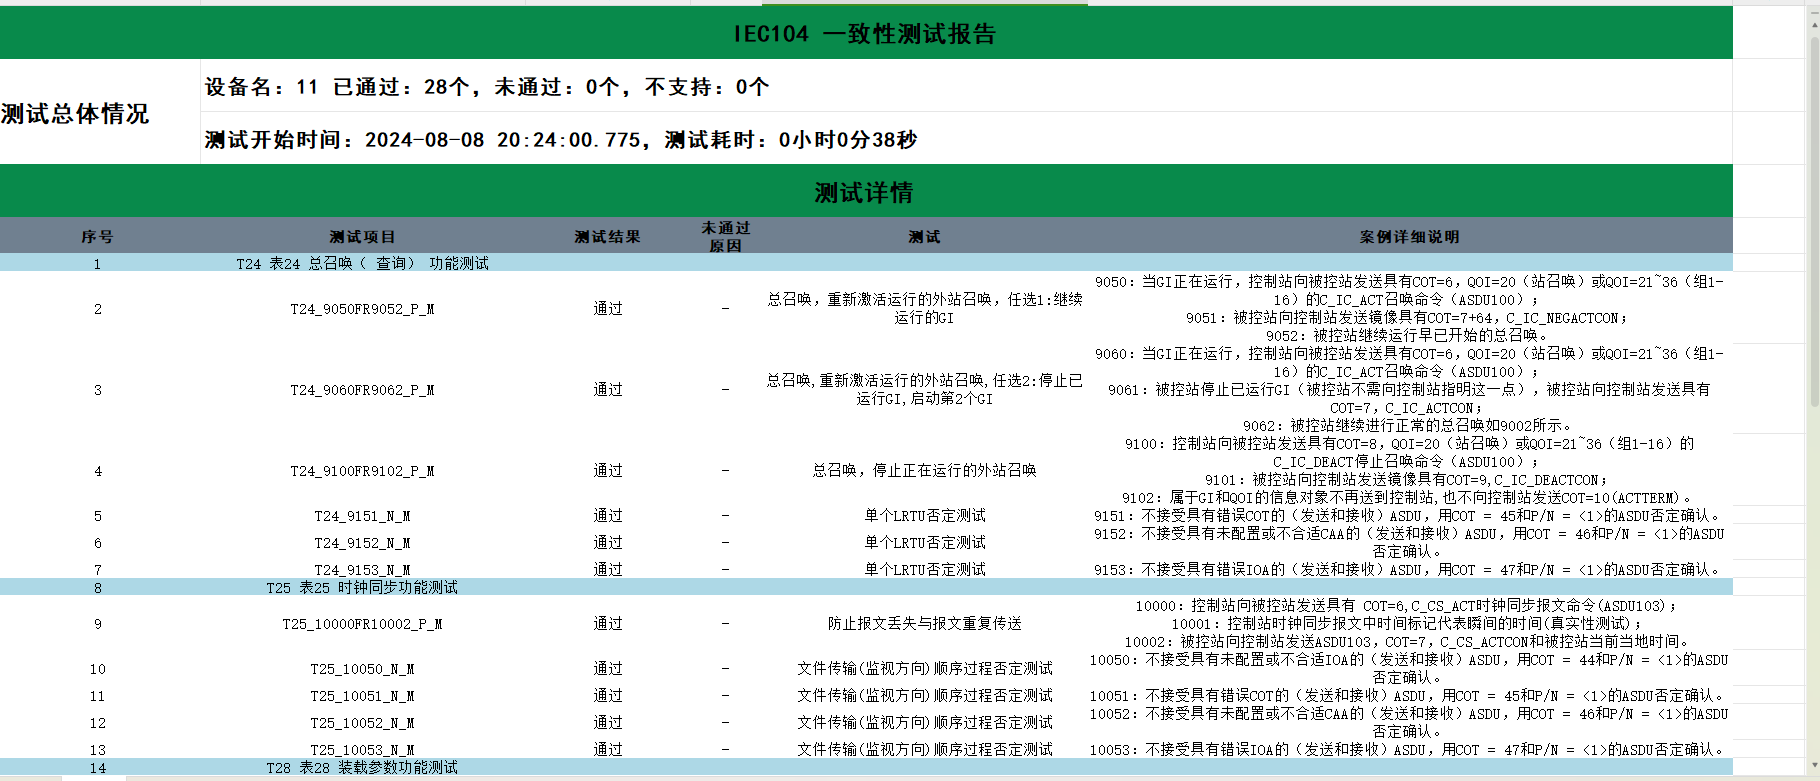
Task: Select the 通过 result for T25_10000FR10002_P_M
Action: pos(607,624)
